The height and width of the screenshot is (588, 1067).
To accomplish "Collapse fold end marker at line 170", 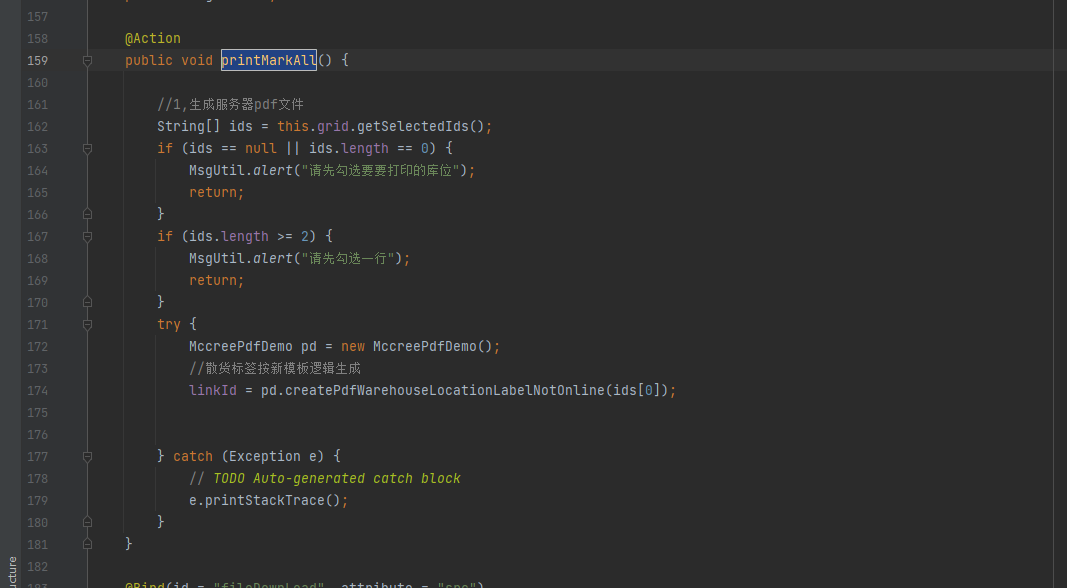I will click(87, 302).
